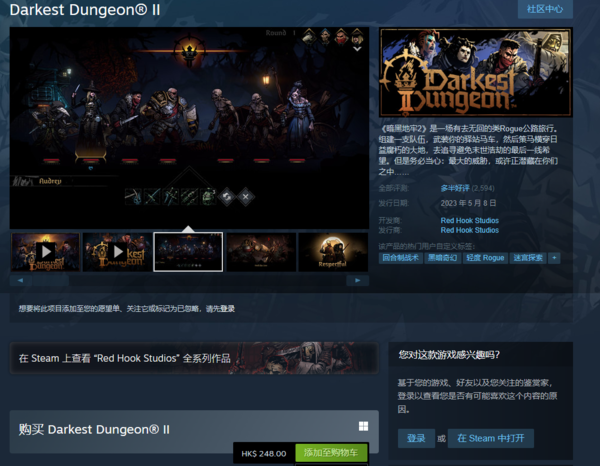Select the 黑暗奇幻 tag
The image size is (600, 466).
(442, 258)
